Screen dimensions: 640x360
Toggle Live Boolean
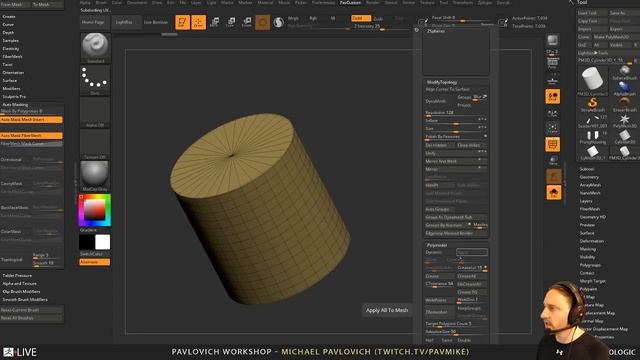156,22
